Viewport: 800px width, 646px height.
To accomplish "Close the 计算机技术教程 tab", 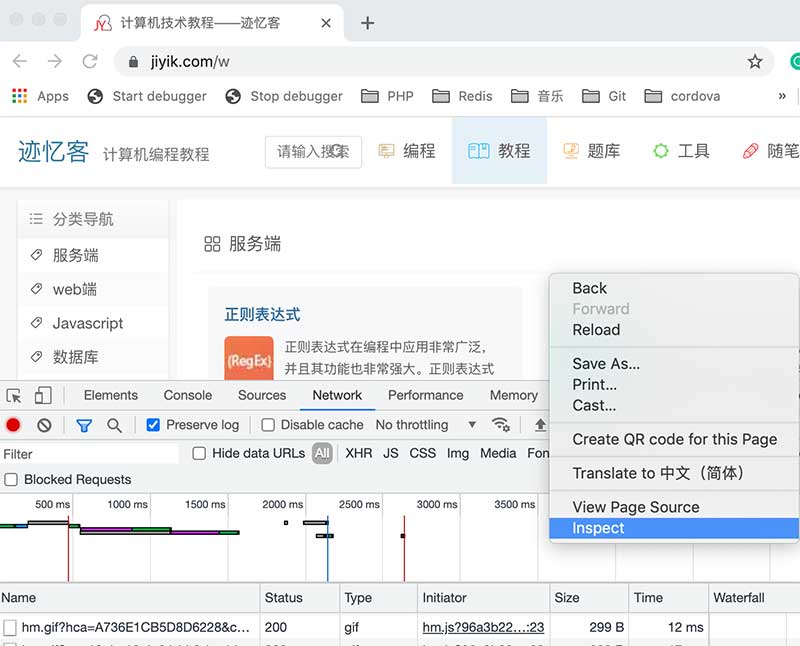I will pyautogui.click(x=326, y=23).
